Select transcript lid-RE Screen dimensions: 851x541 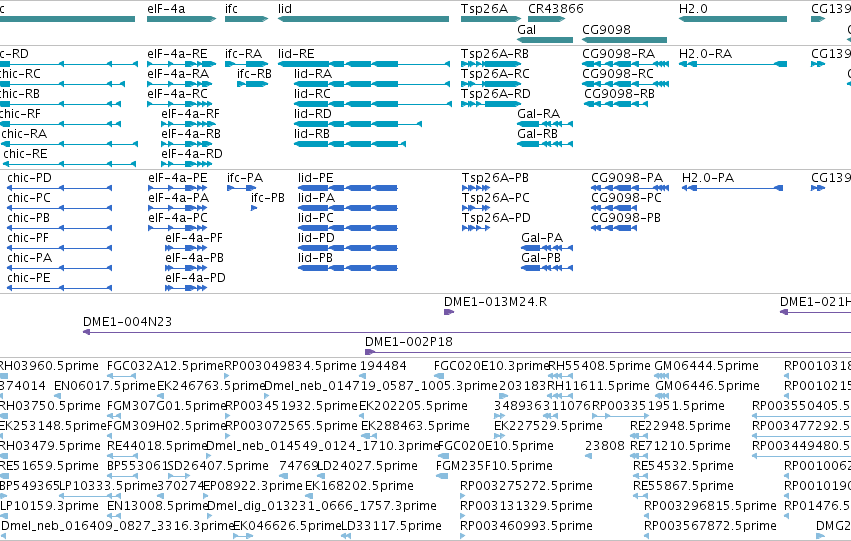click(364, 64)
